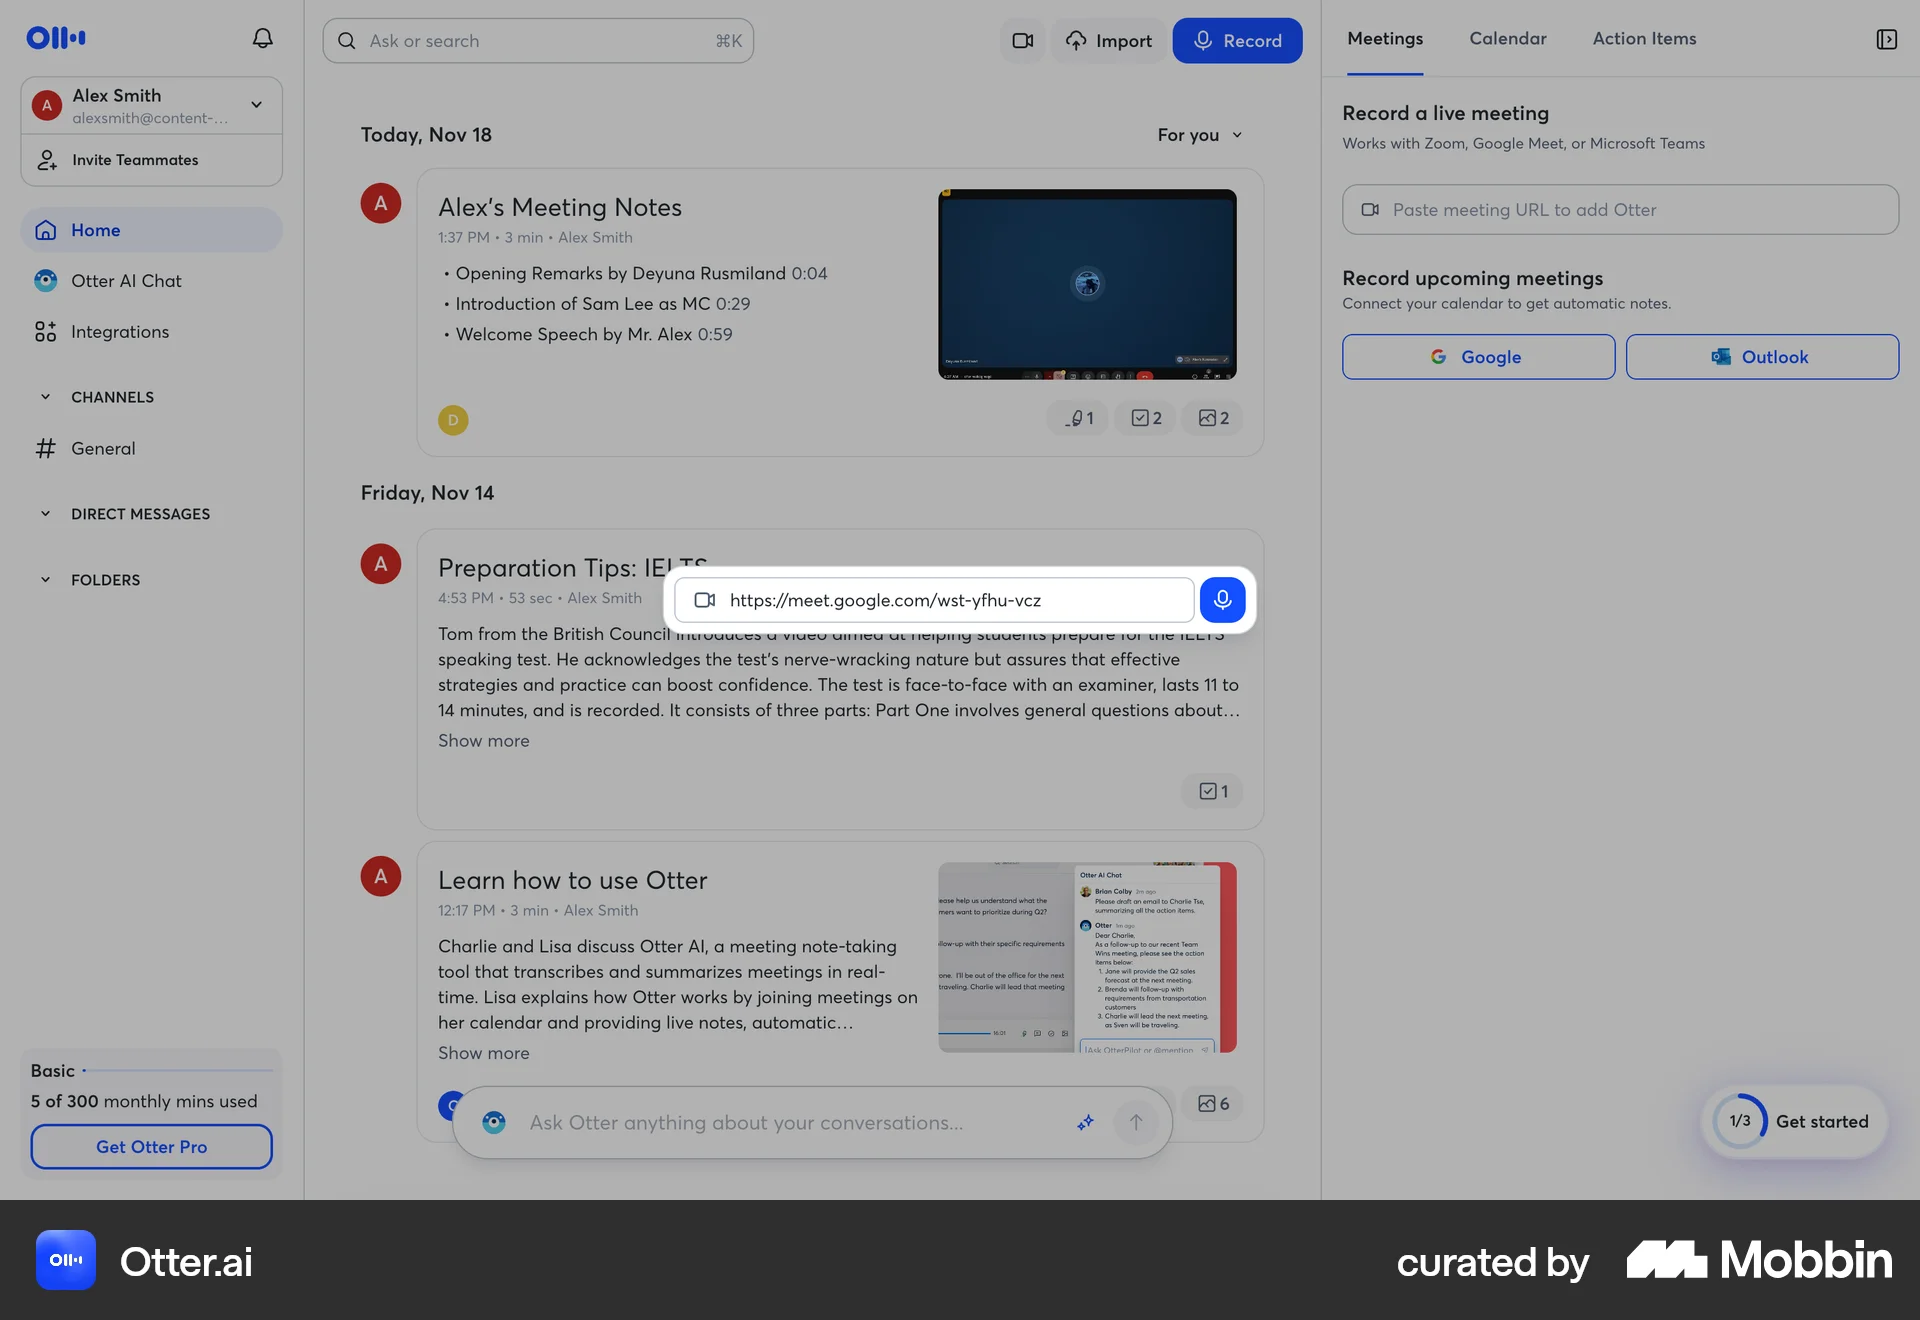The width and height of the screenshot is (1920, 1320).
Task: Collapse the FOLDERS section
Action: [x=45, y=580]
